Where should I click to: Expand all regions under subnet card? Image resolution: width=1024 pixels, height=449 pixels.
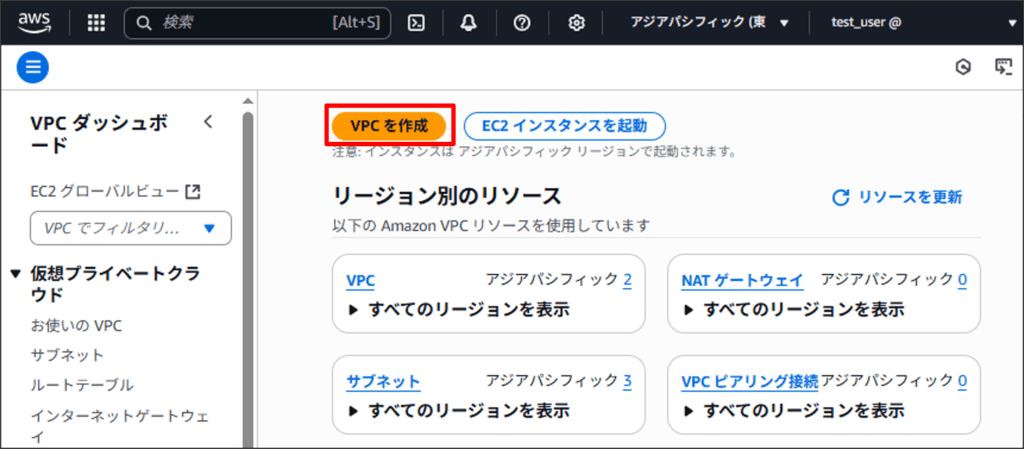coord(458,410)
